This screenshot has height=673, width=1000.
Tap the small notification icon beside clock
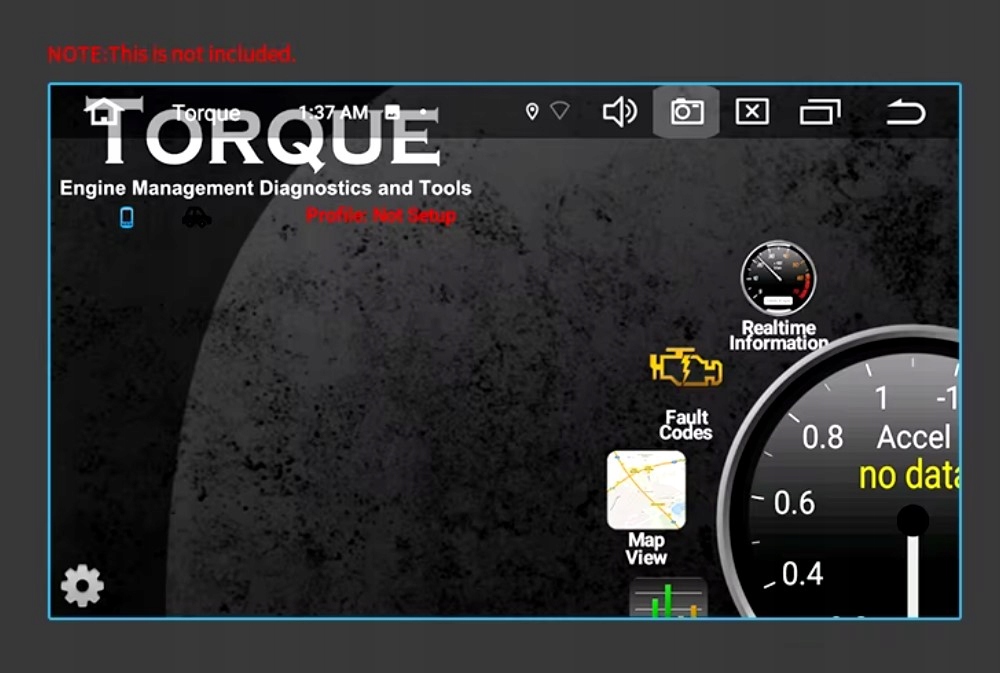click(392, 112)
